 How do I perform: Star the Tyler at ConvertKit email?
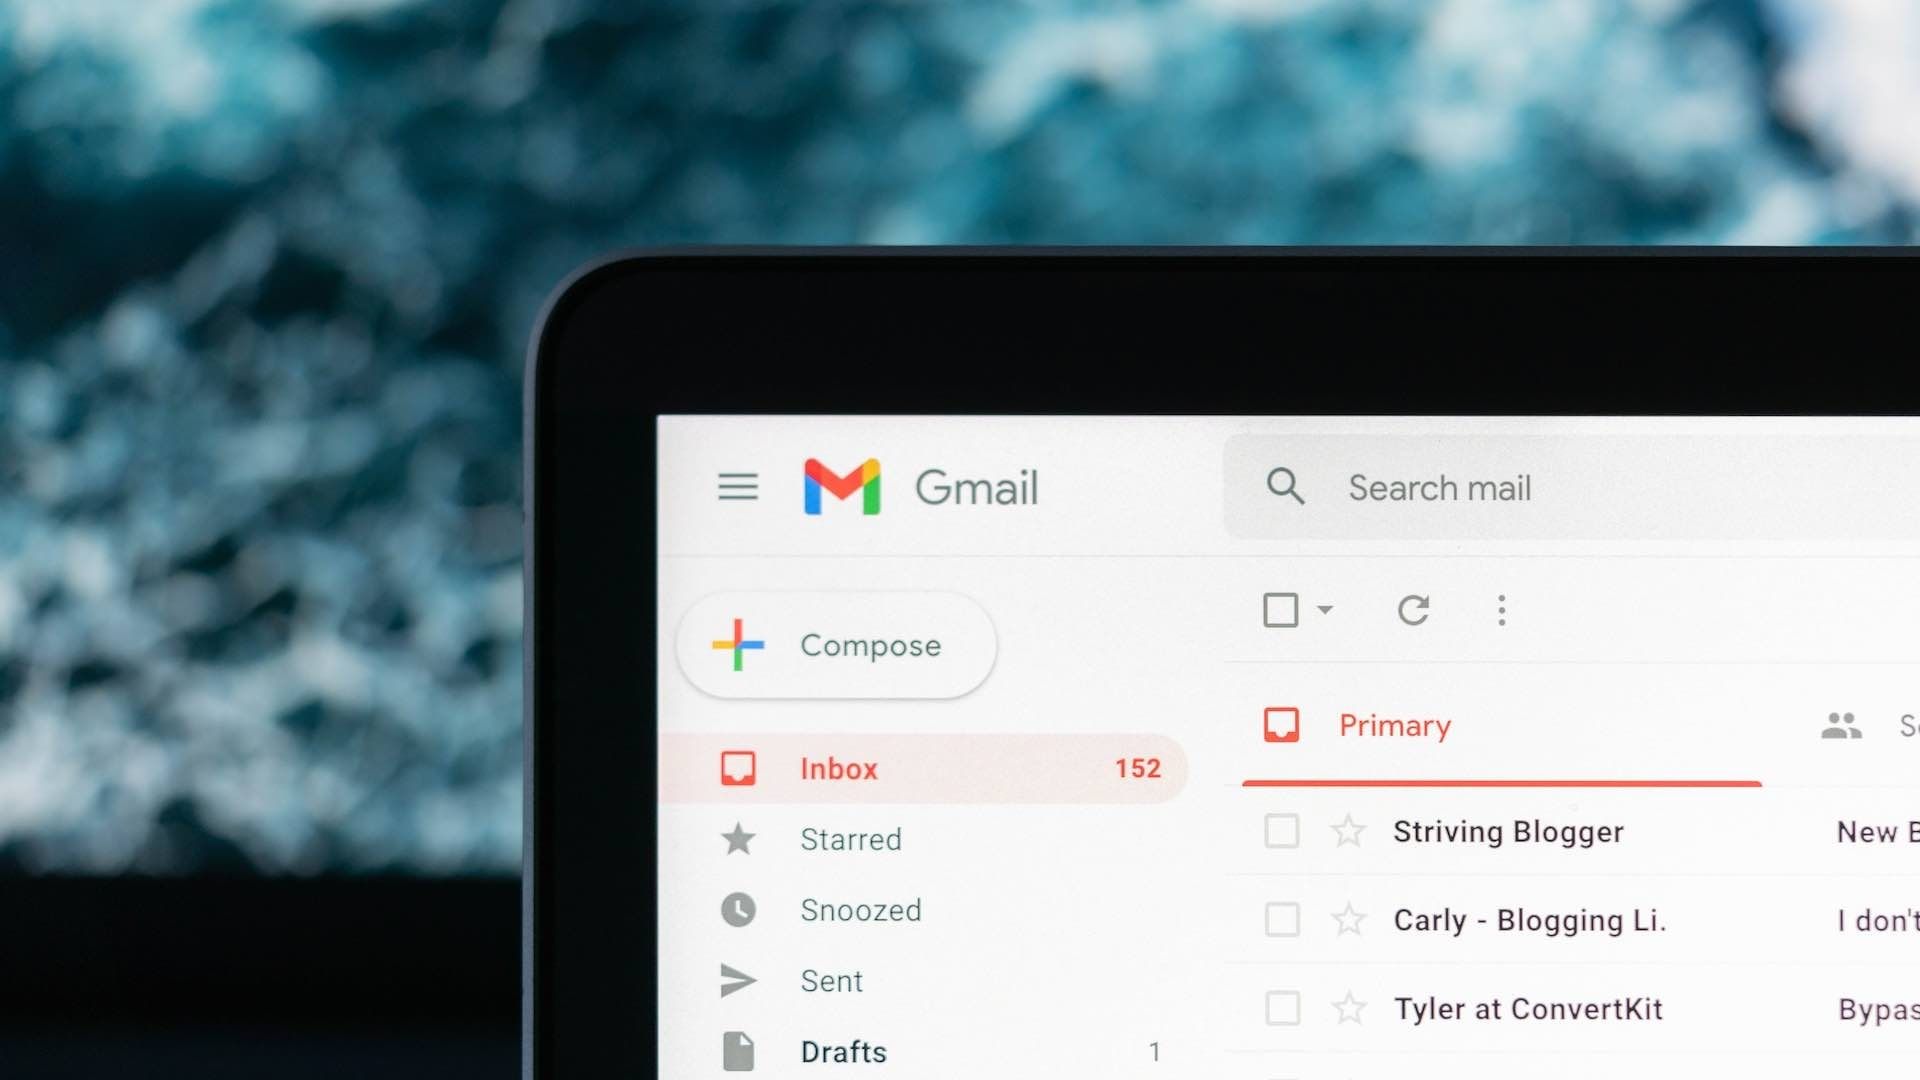[1346, 1007]
